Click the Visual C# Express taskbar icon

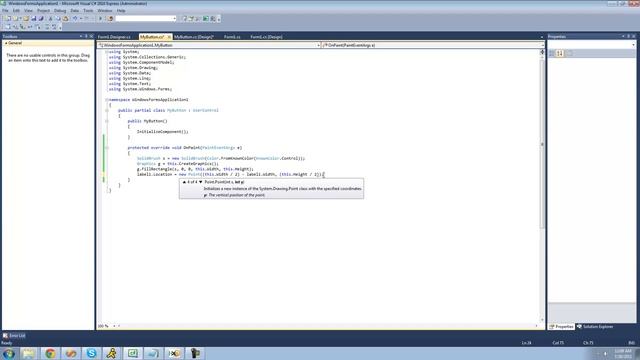pos(133,353)
